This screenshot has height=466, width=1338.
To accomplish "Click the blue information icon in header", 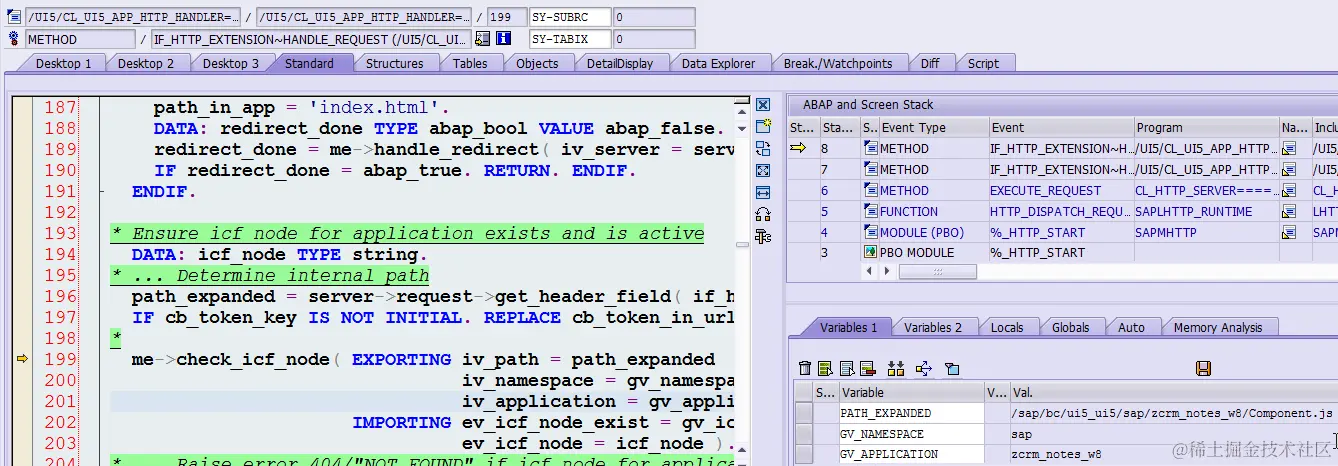I will 504,39.
